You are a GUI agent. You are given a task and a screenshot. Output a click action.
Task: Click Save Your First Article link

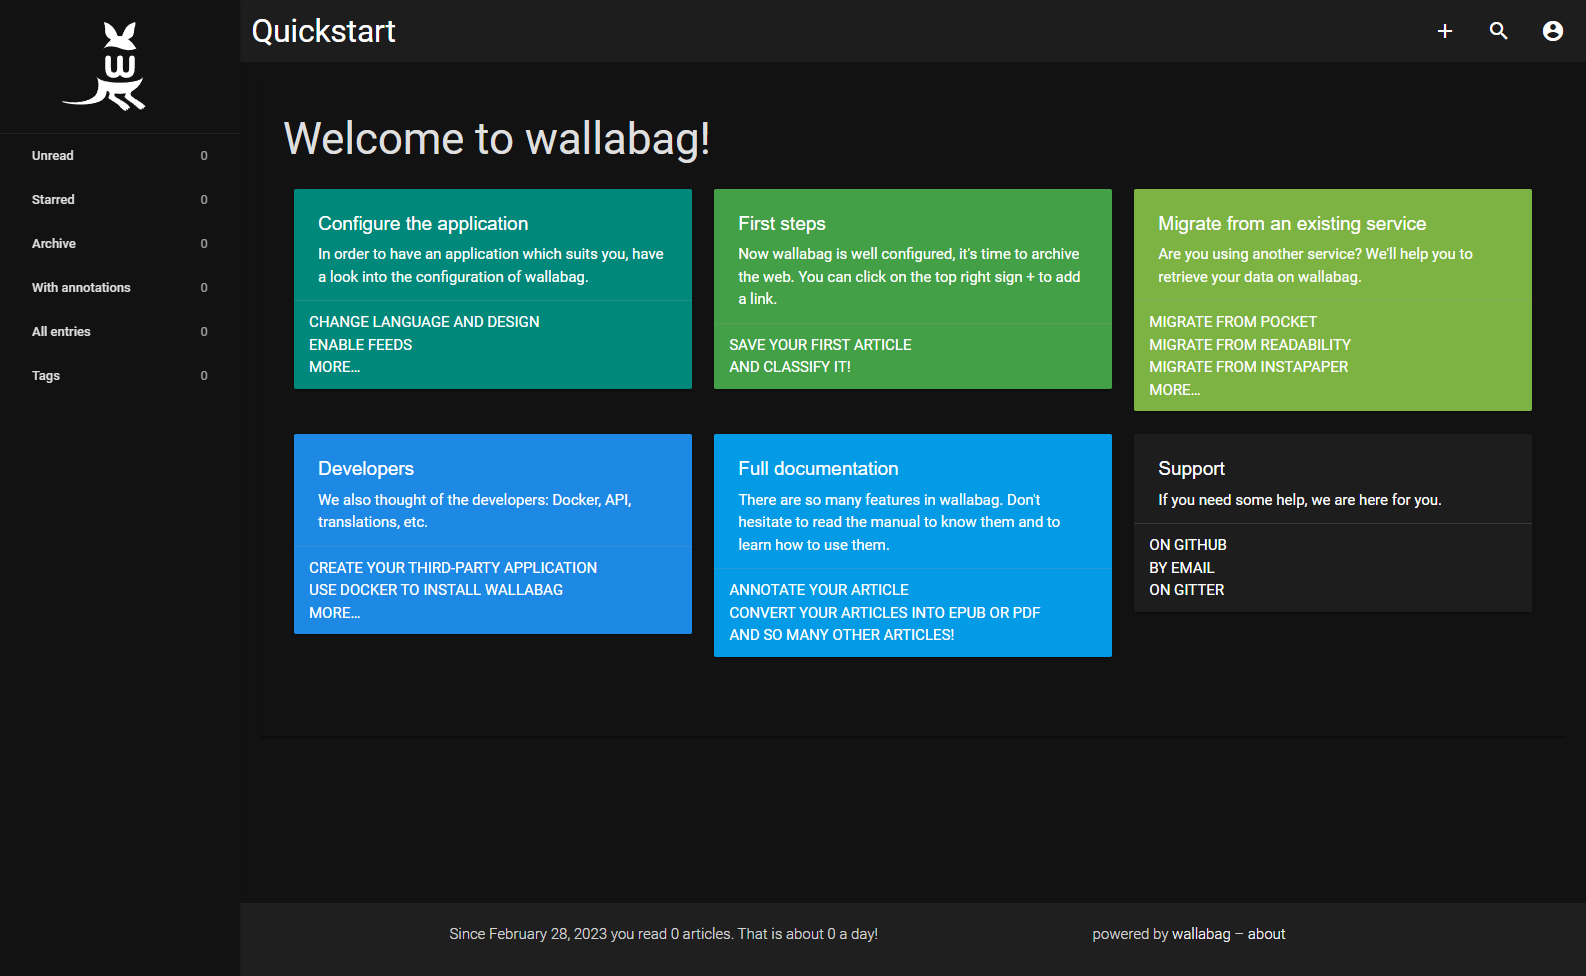tap(820, 345)
